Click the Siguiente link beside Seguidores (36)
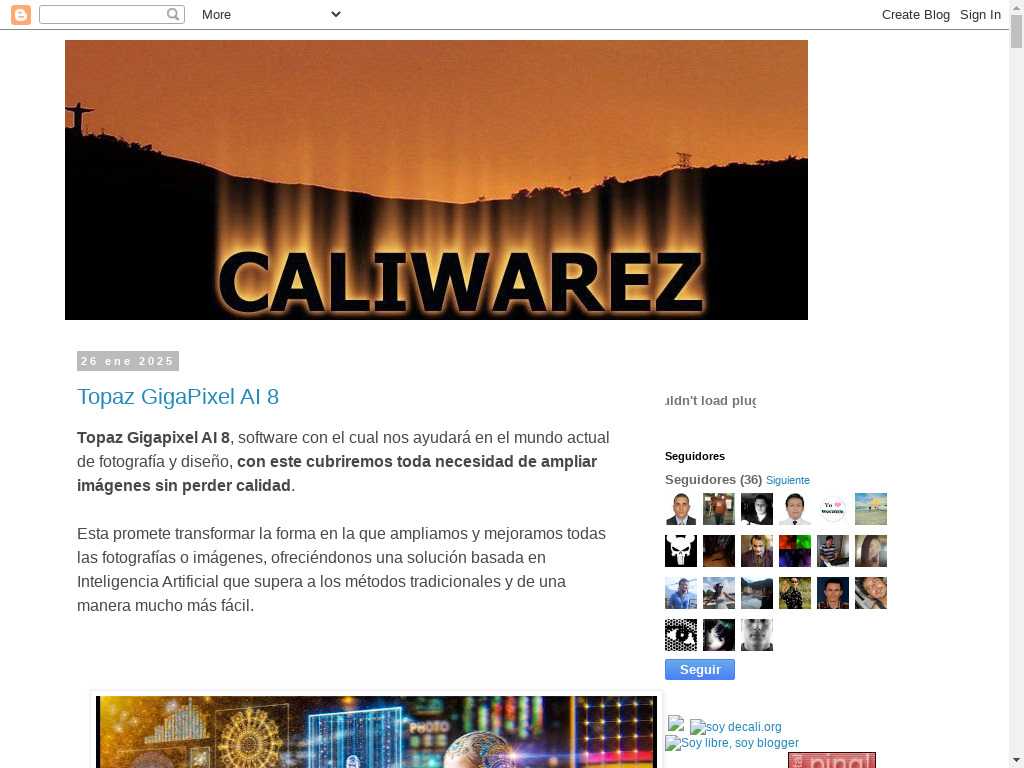The image size is (1024, 768). [788, 480]
